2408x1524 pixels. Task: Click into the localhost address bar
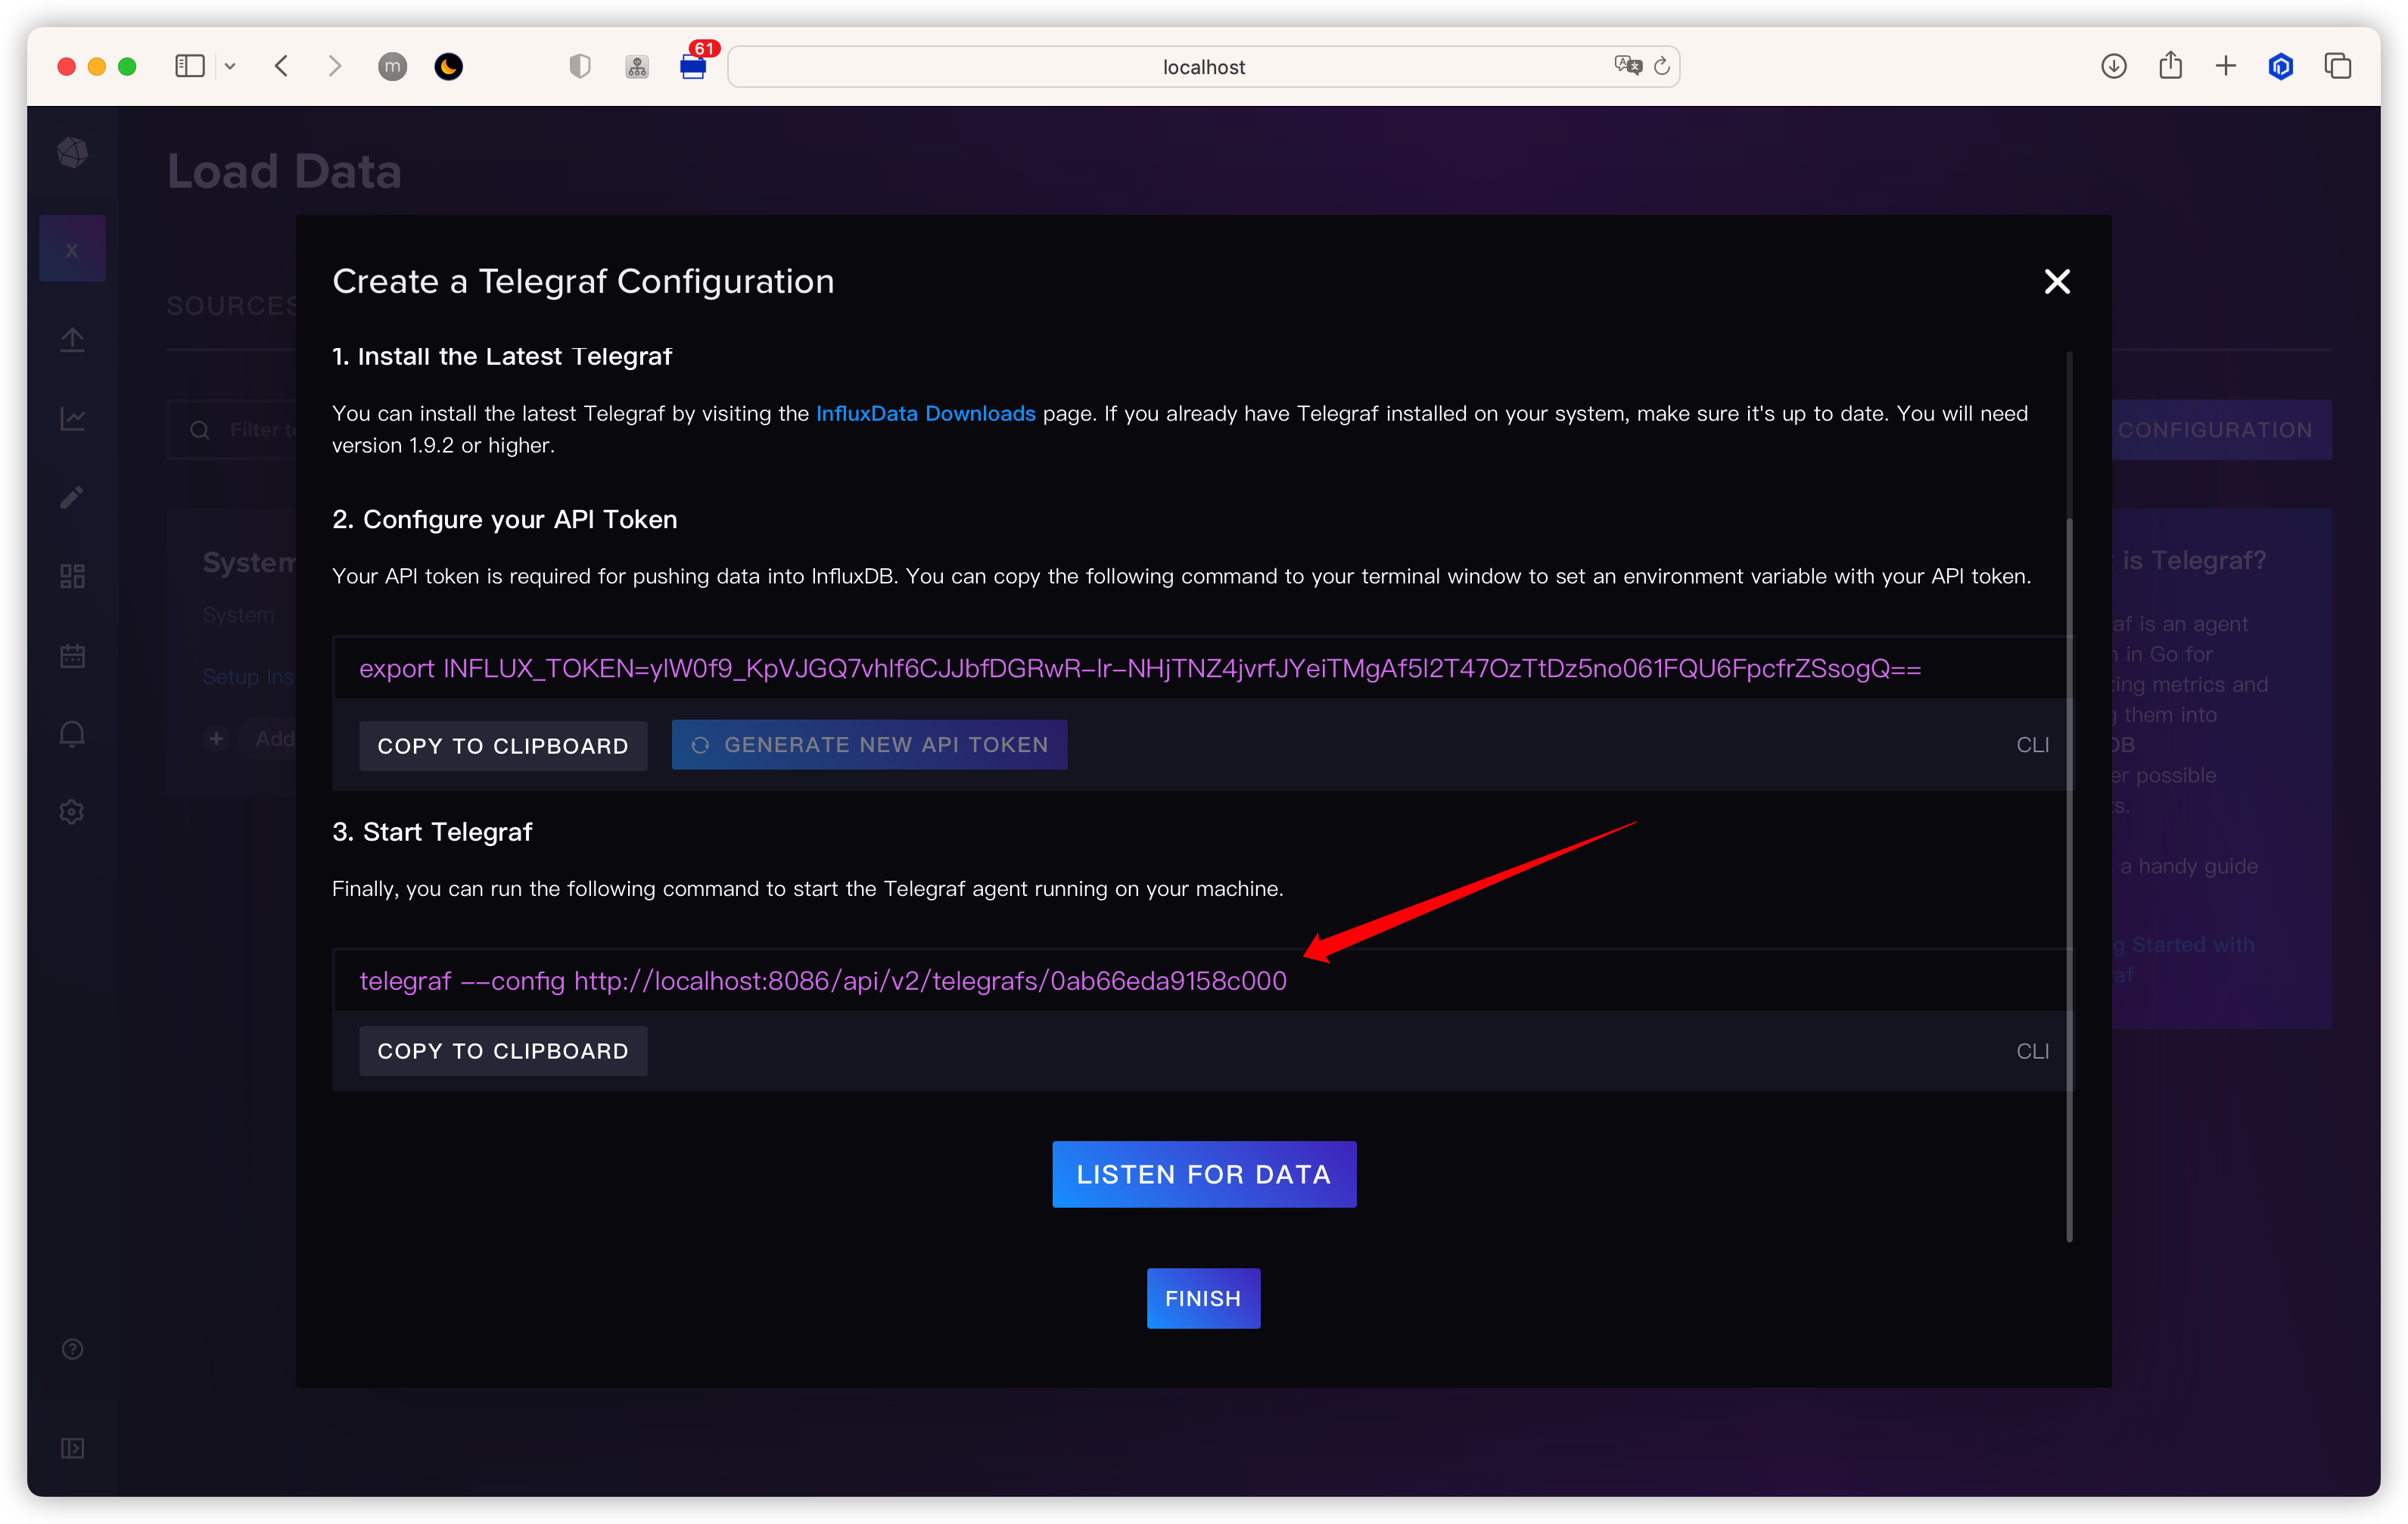1203,66
